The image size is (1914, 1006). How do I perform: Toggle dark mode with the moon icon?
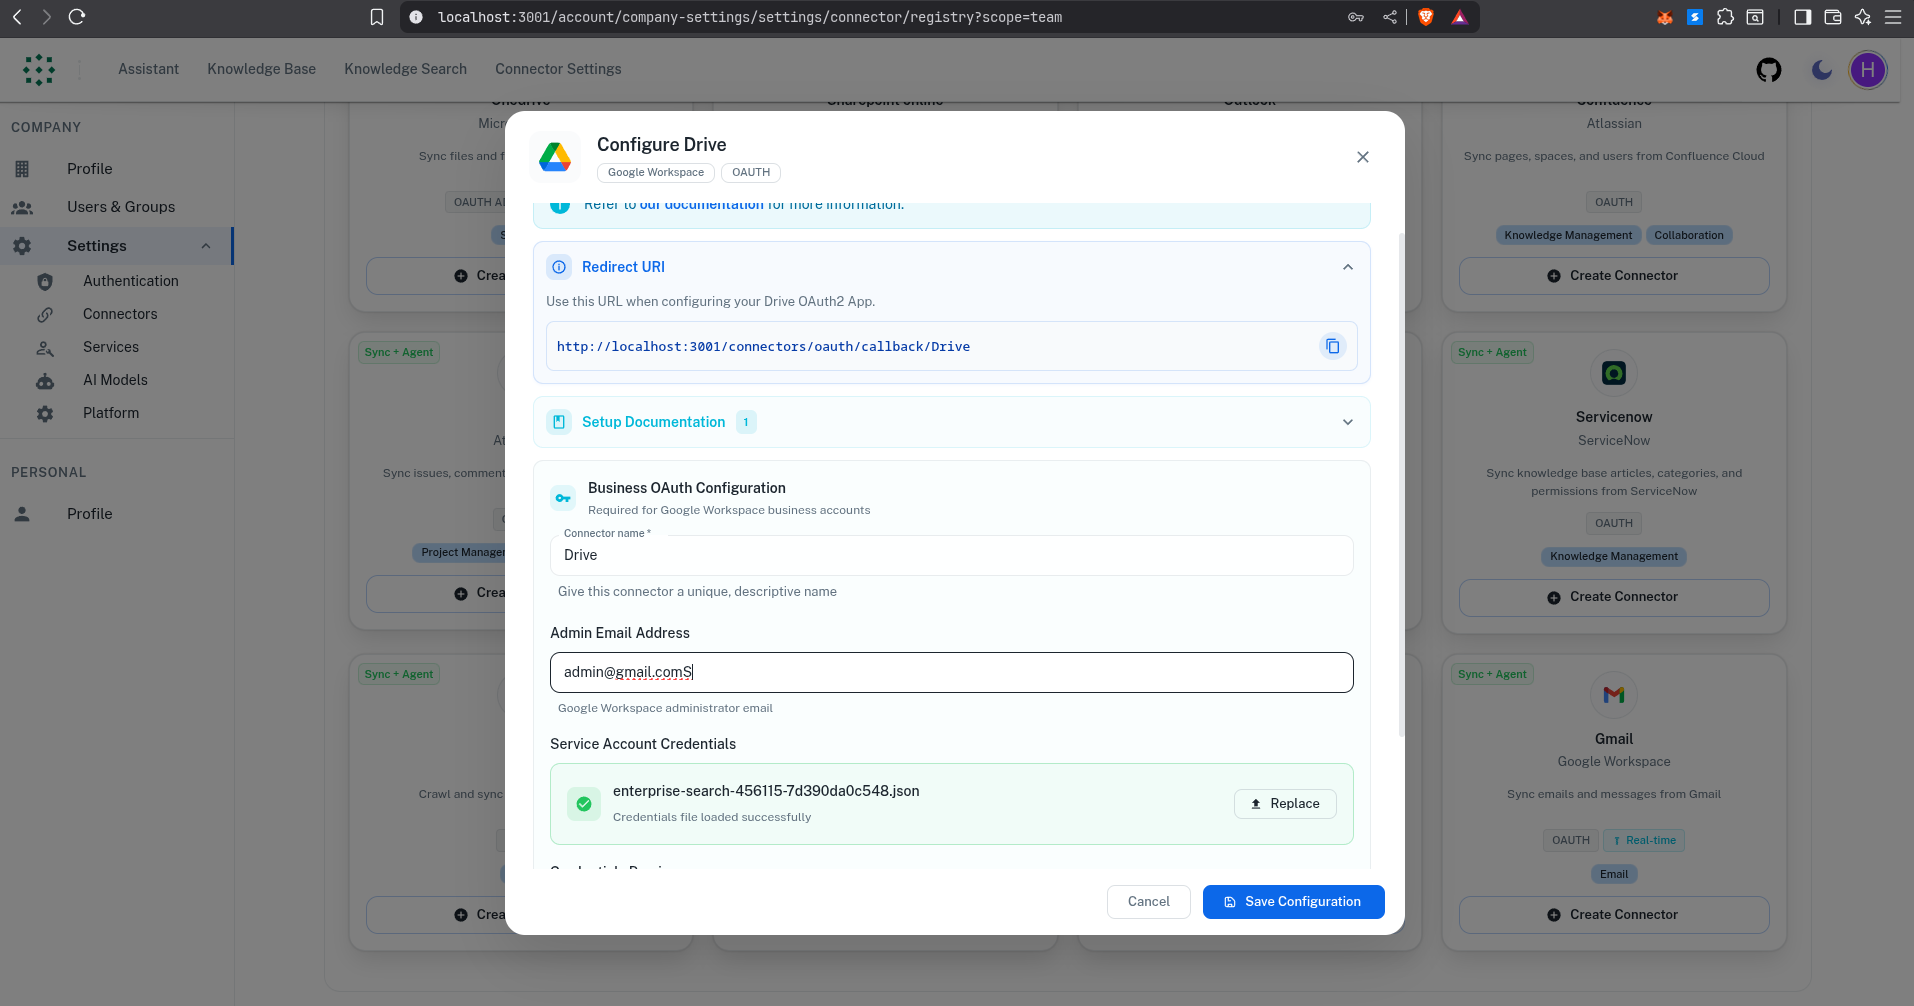tap(1821, 69)
